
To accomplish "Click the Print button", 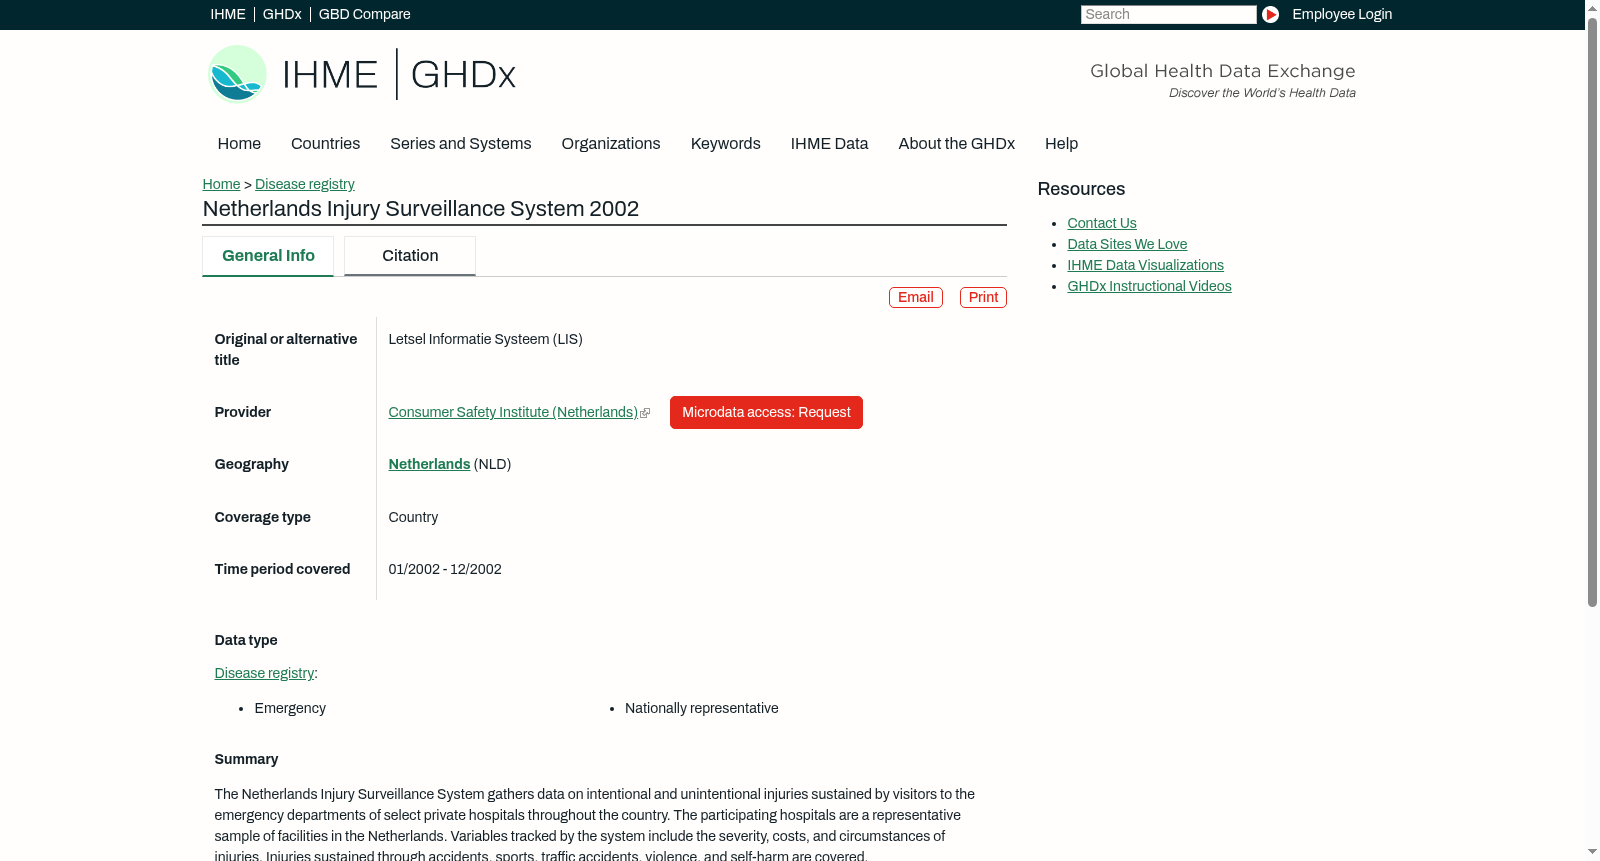I will click(x=983, y=297).
